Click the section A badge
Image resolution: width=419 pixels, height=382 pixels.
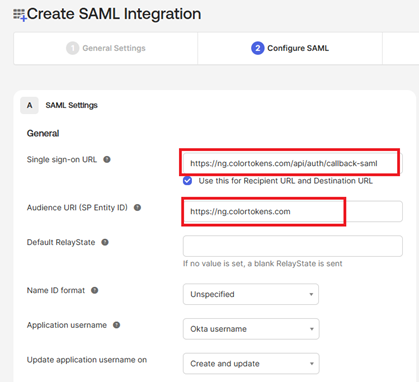pyautogui.click(x=29, y=105)
